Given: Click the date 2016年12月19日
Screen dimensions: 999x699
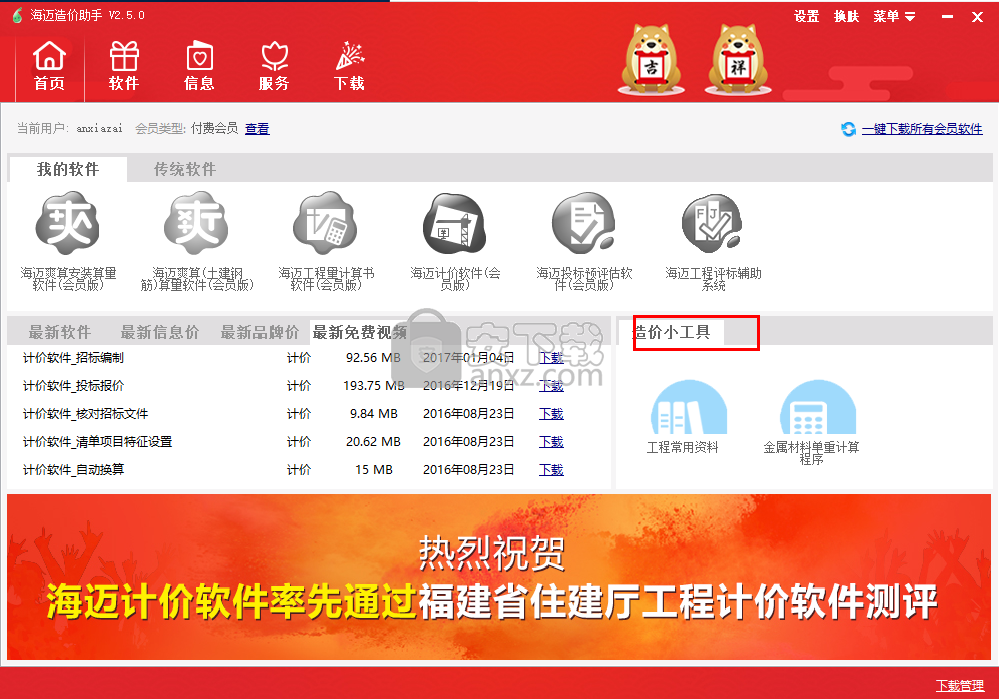Looking at the screenshot, I should pyautogui.click(x=468, y=386).
